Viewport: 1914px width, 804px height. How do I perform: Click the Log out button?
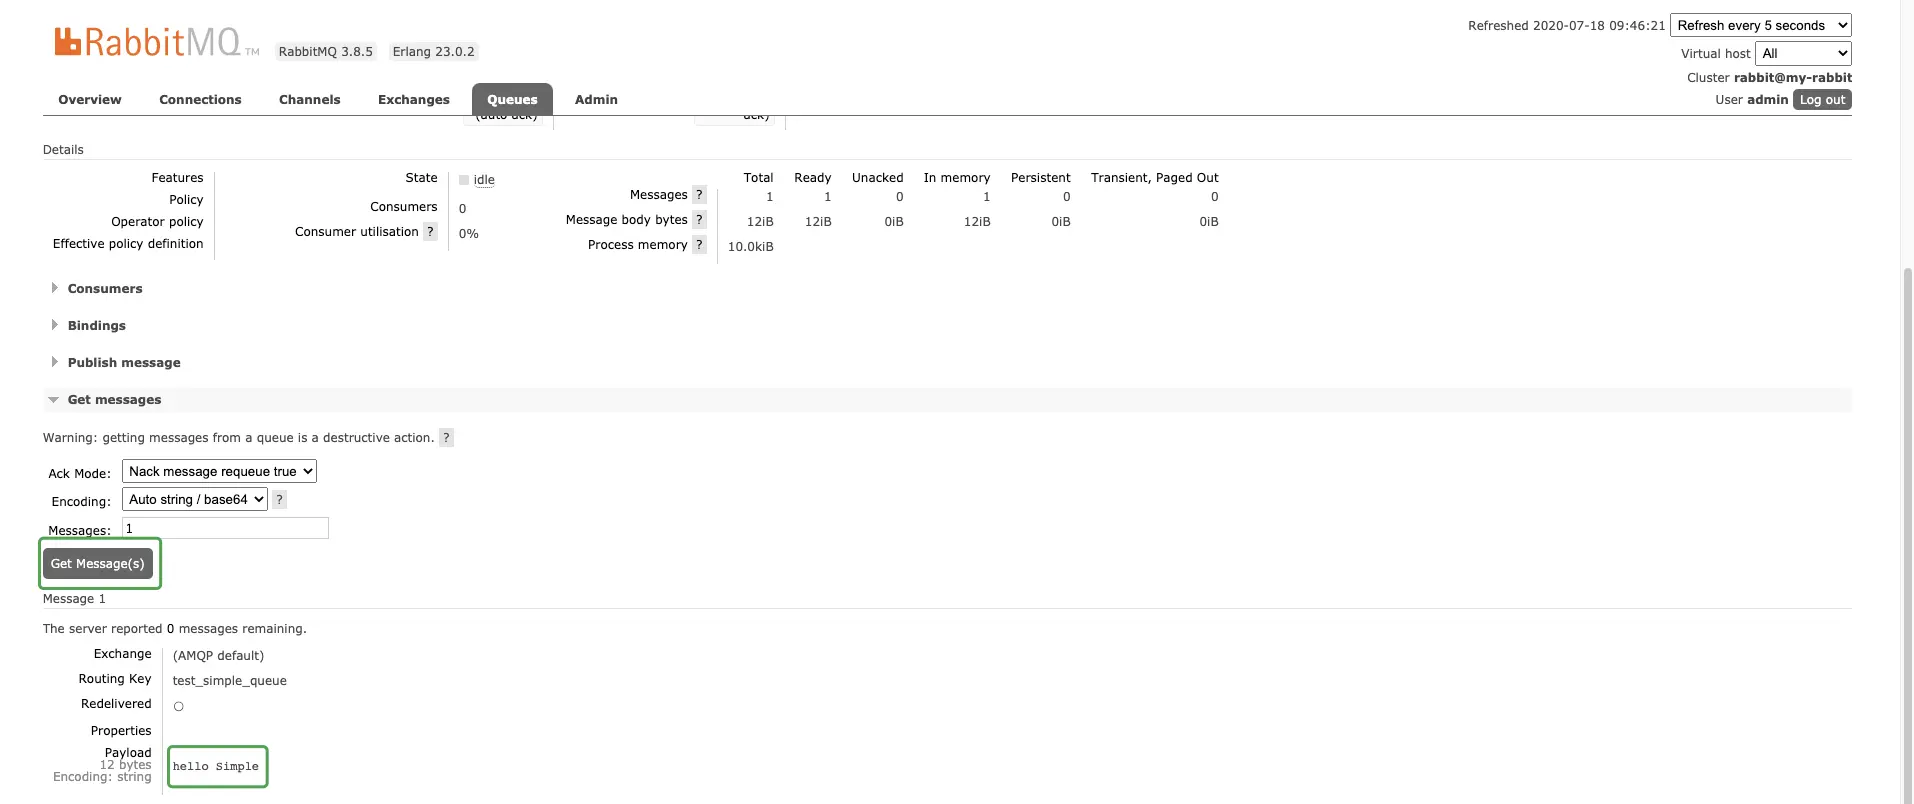[1822, 100]
